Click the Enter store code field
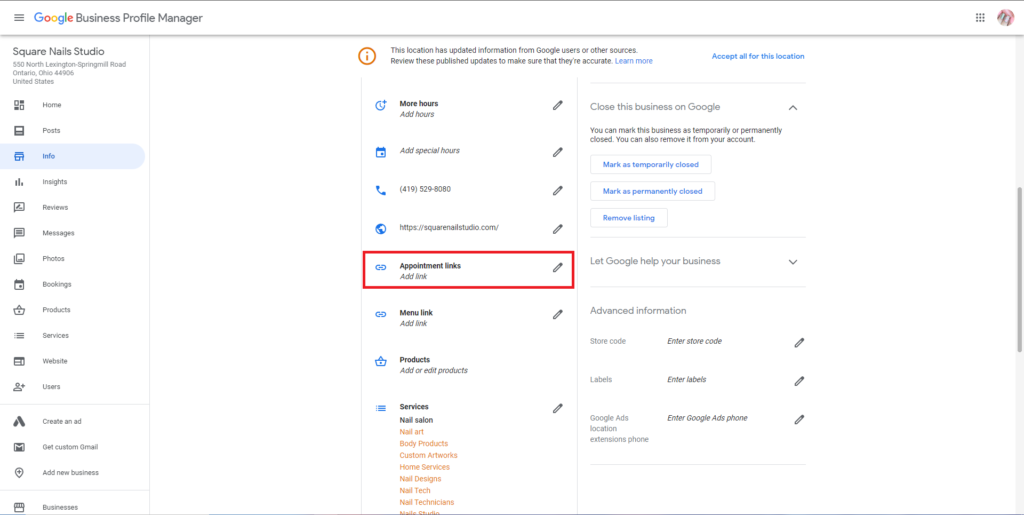Screen dimensions: 1024x515 694,341
